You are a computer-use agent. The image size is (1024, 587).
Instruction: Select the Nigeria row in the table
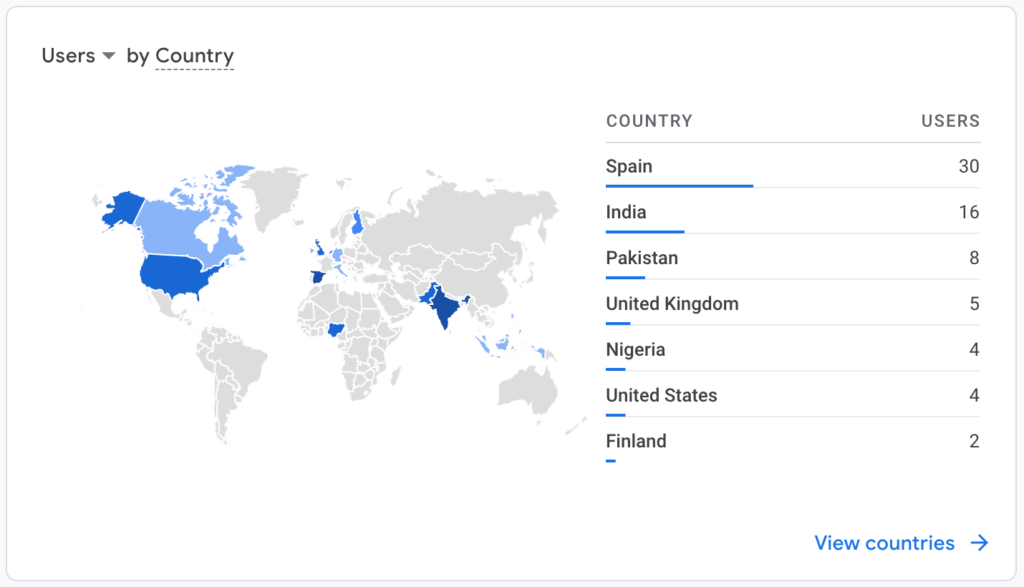pos(793,349)
